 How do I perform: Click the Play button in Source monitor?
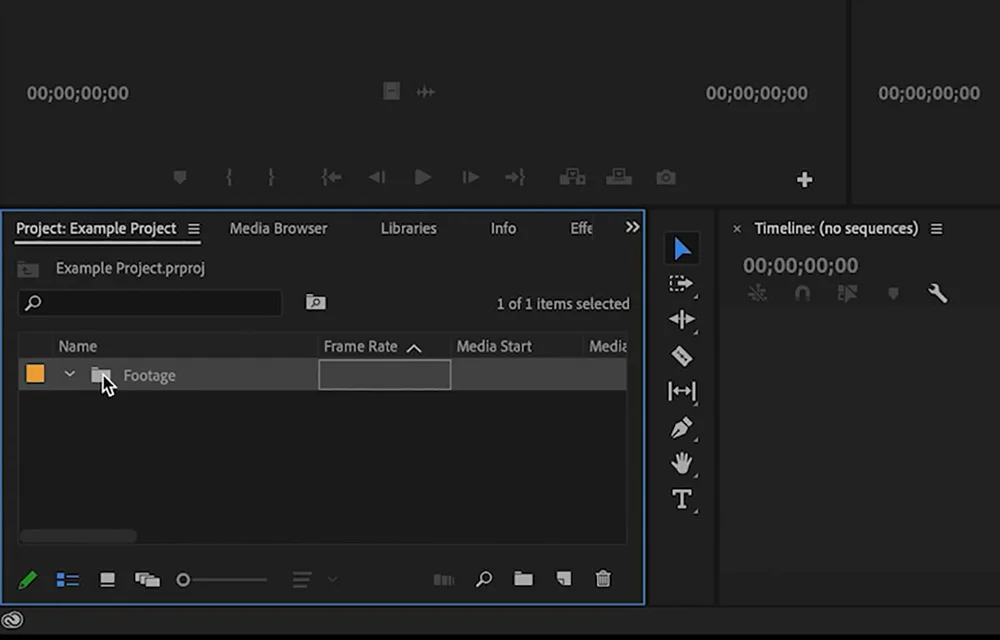coord(422,177)
